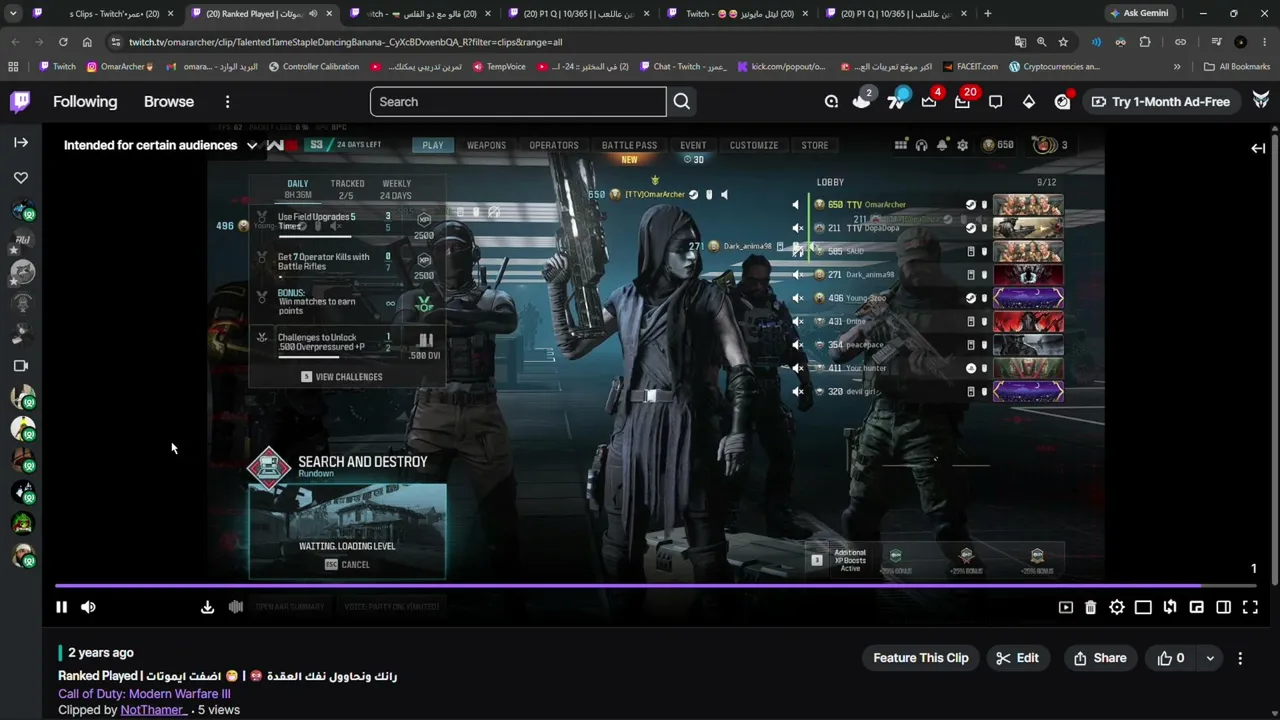Open the Controller Calibration bookmark
Image resolution: width=1280 pixels, height=720 pixels.
tap(313, 67)
